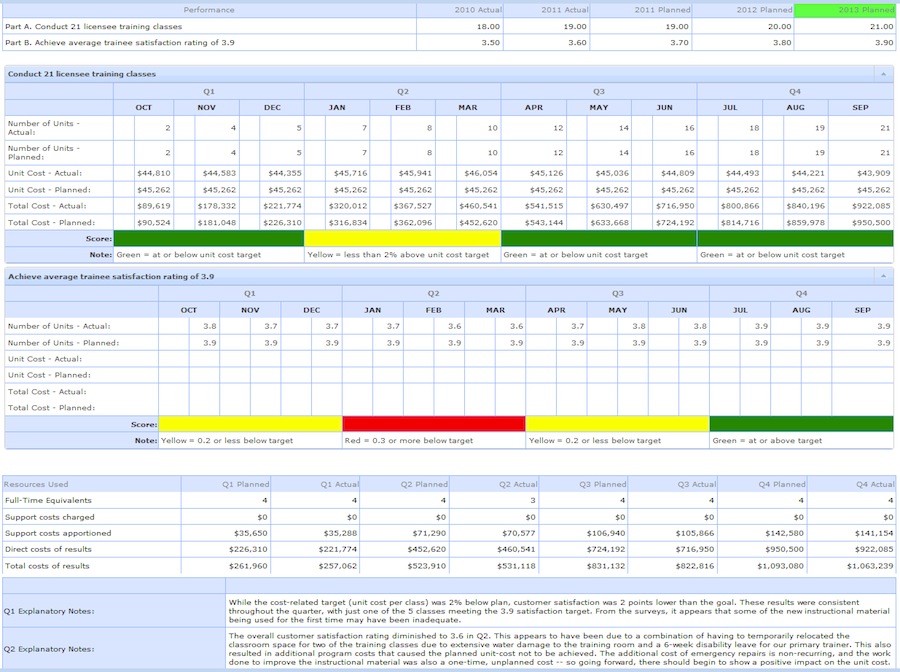This screenshot has height=672, width=900.
Task: Click Total Cost Planned OCT value $90,524
Action: click(x=154, y=222)
